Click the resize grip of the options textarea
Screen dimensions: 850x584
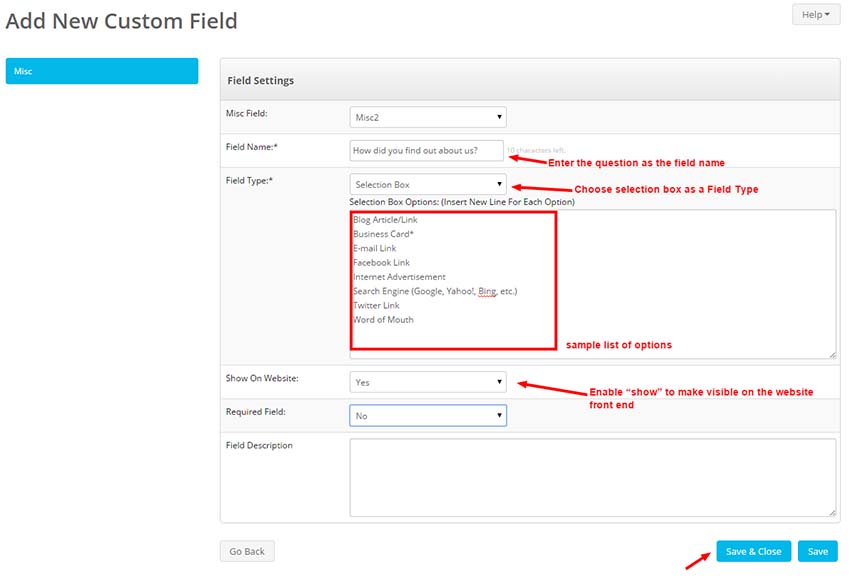[x=832, y=355]
